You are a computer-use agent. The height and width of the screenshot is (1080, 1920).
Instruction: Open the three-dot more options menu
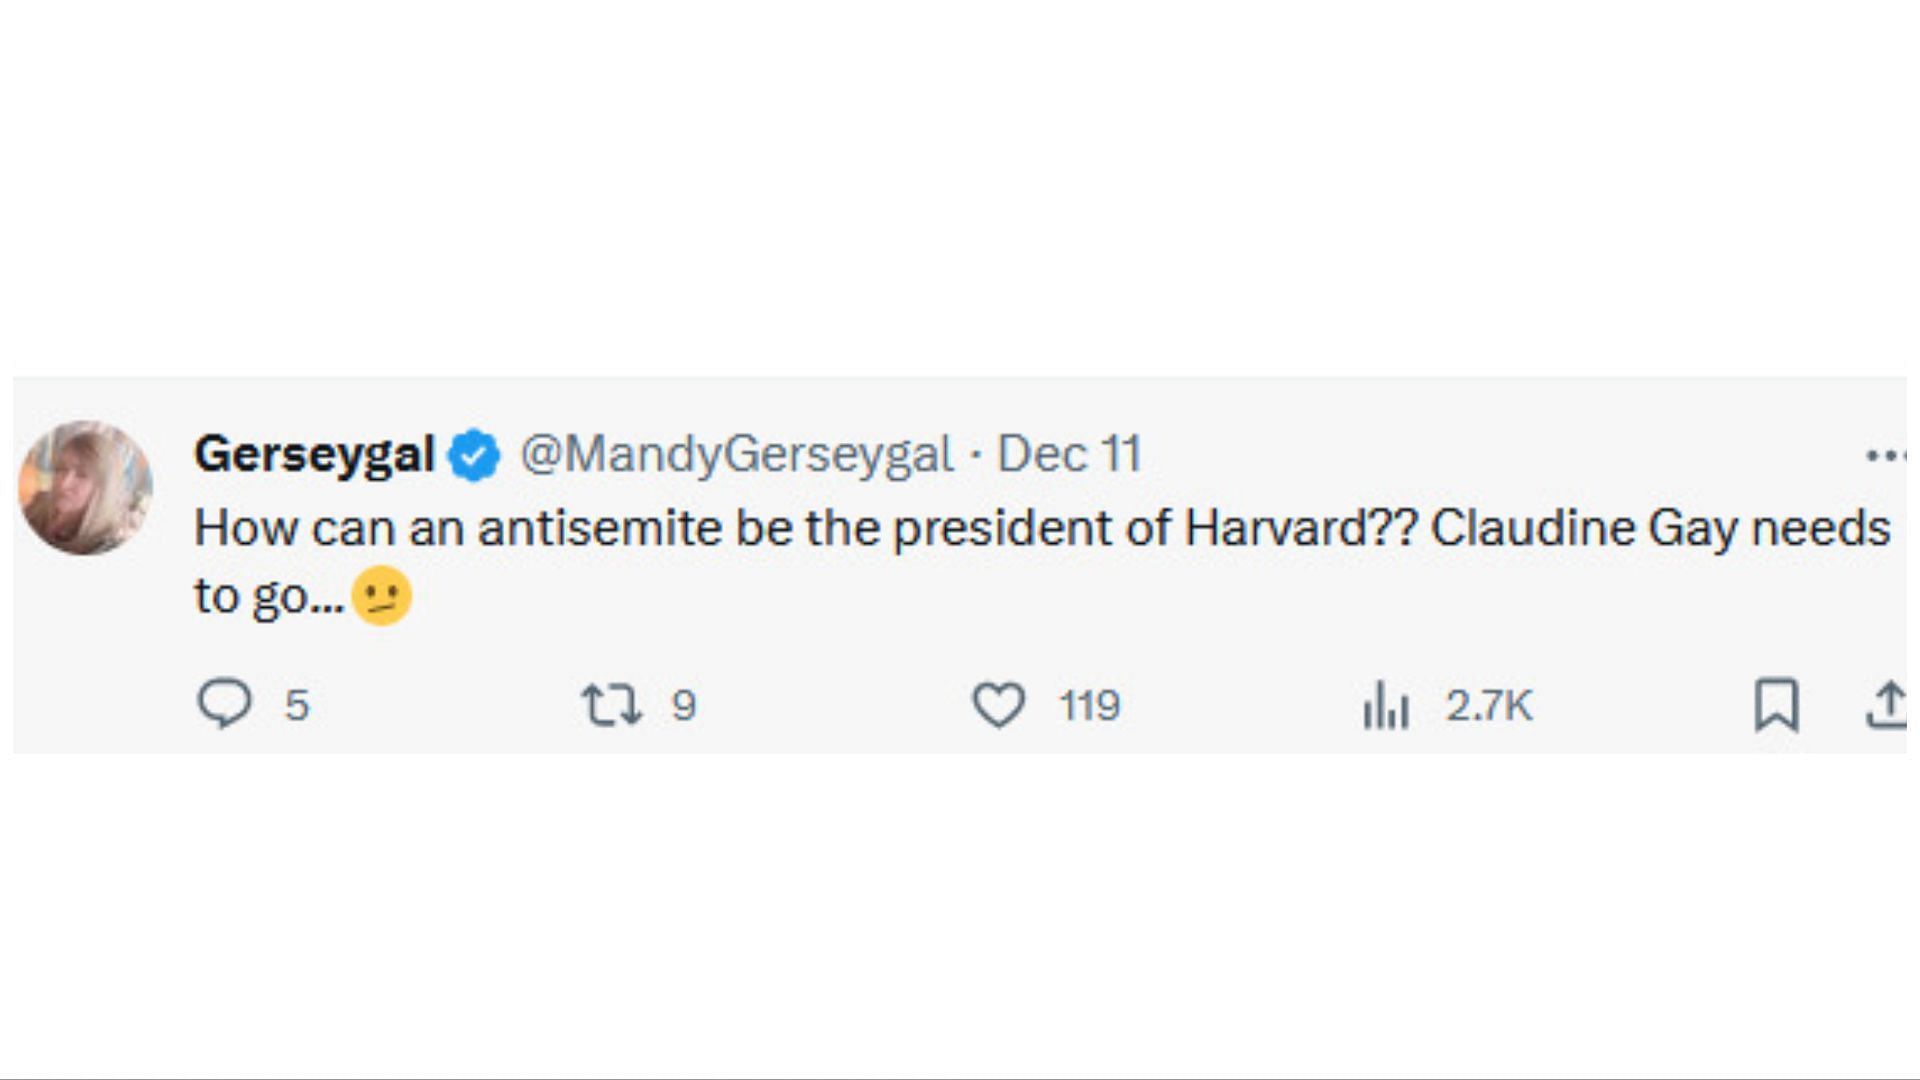(x=1885, y=456)
